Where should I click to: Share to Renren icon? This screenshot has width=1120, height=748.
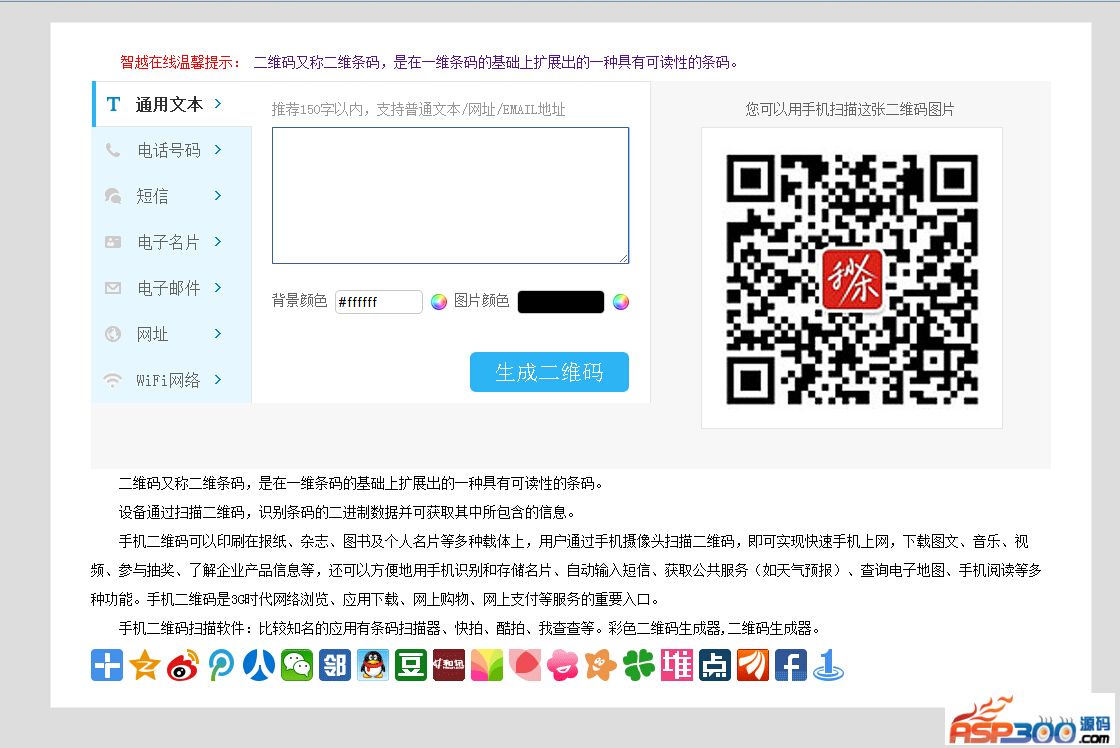[x=259, y=665]
